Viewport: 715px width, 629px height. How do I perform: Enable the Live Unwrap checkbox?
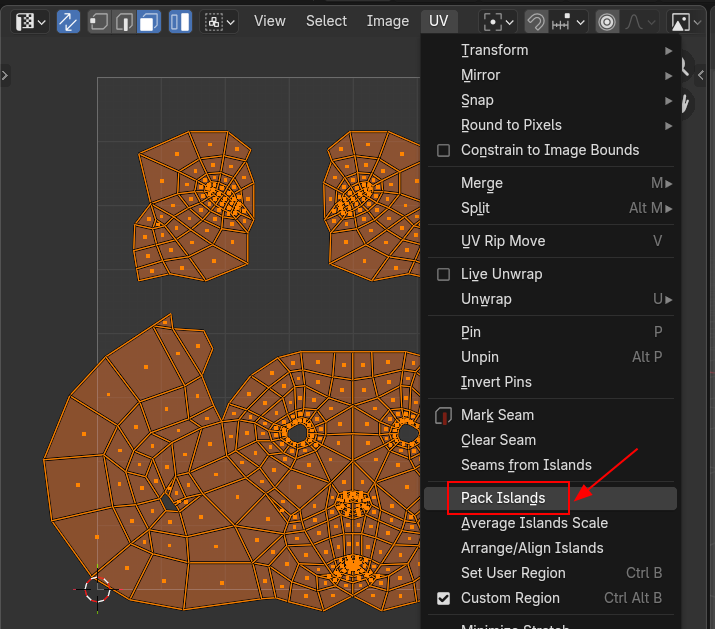pyautogui.click(x=443, y=275)
